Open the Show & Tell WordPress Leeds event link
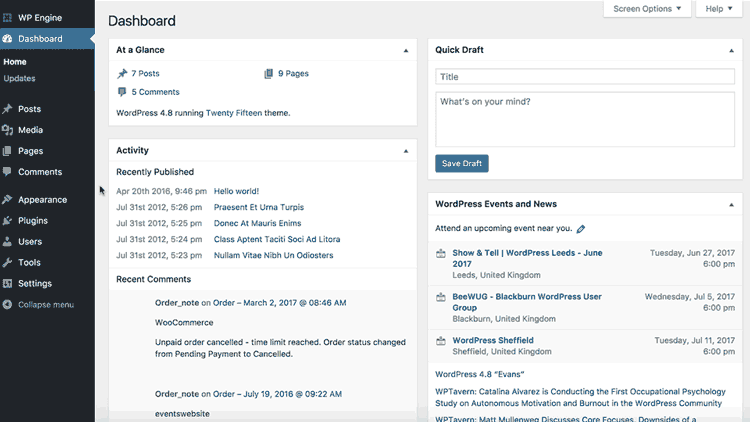The width and height of the screenshot is (750, 422). coord(527,258)
